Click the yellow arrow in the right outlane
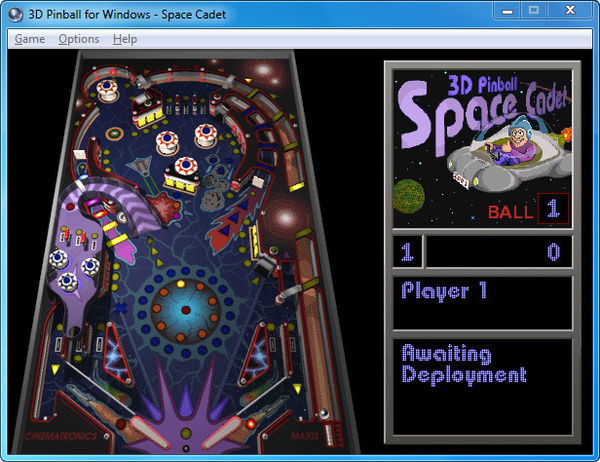Image resolution: width=600 pixels, height=462 pixels. 297,389
